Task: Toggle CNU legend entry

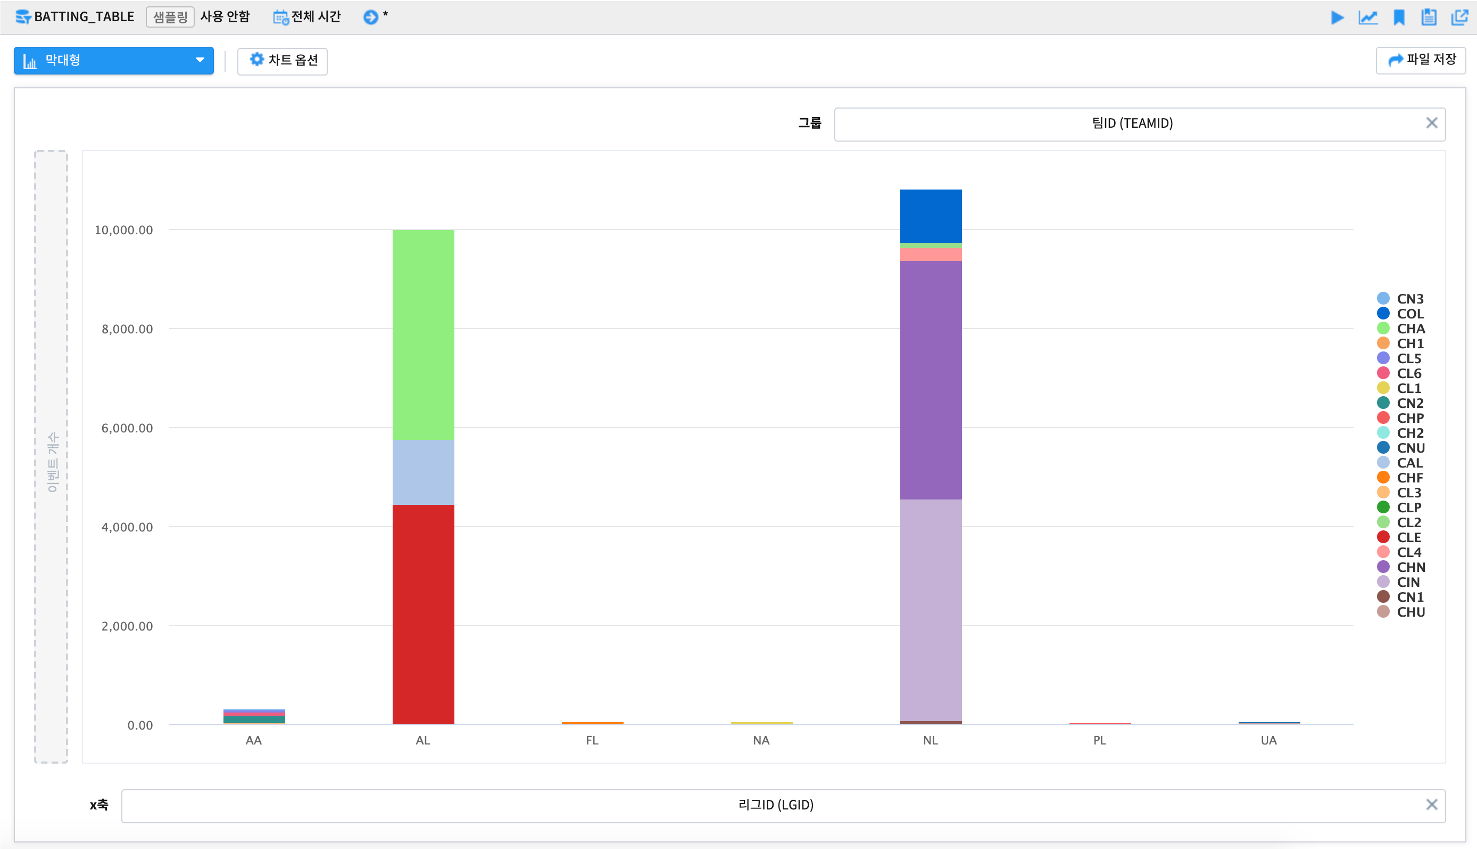Action: pyautogui.click(x=1401, y=448)
